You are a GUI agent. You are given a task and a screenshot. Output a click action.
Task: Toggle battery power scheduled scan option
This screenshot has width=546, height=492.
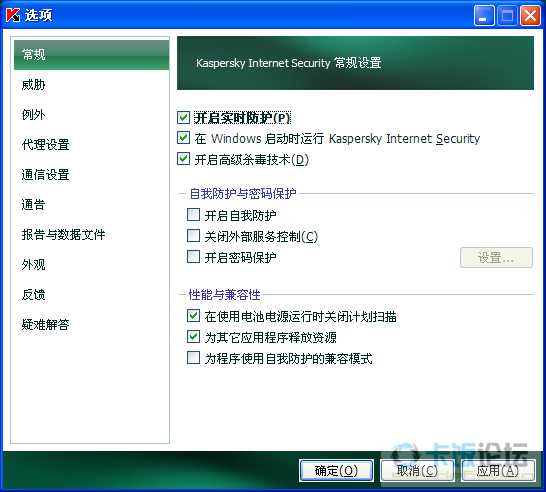[x=193, y=316]
